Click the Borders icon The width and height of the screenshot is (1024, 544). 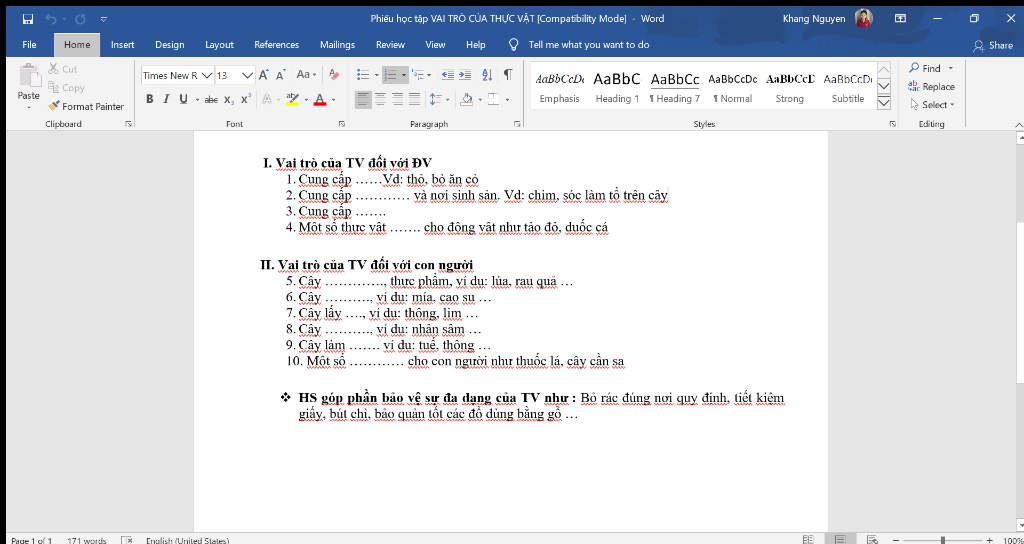pyautogui.click(x=494, y=99)
